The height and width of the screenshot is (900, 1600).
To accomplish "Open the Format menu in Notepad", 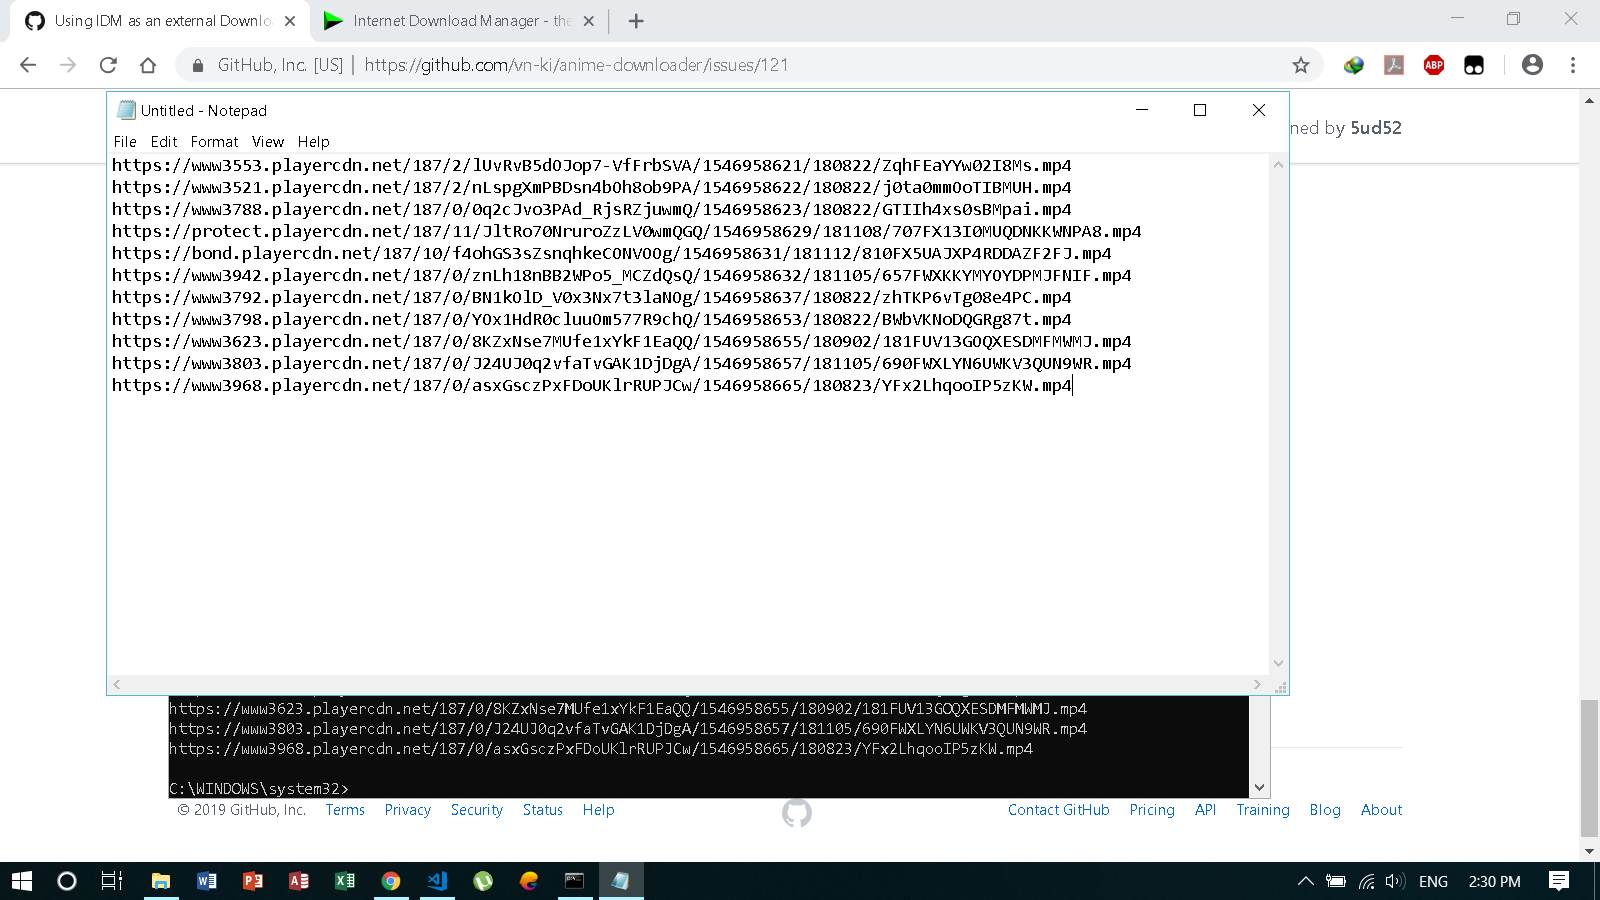I will pyautogui.click(x=213, y=141).
